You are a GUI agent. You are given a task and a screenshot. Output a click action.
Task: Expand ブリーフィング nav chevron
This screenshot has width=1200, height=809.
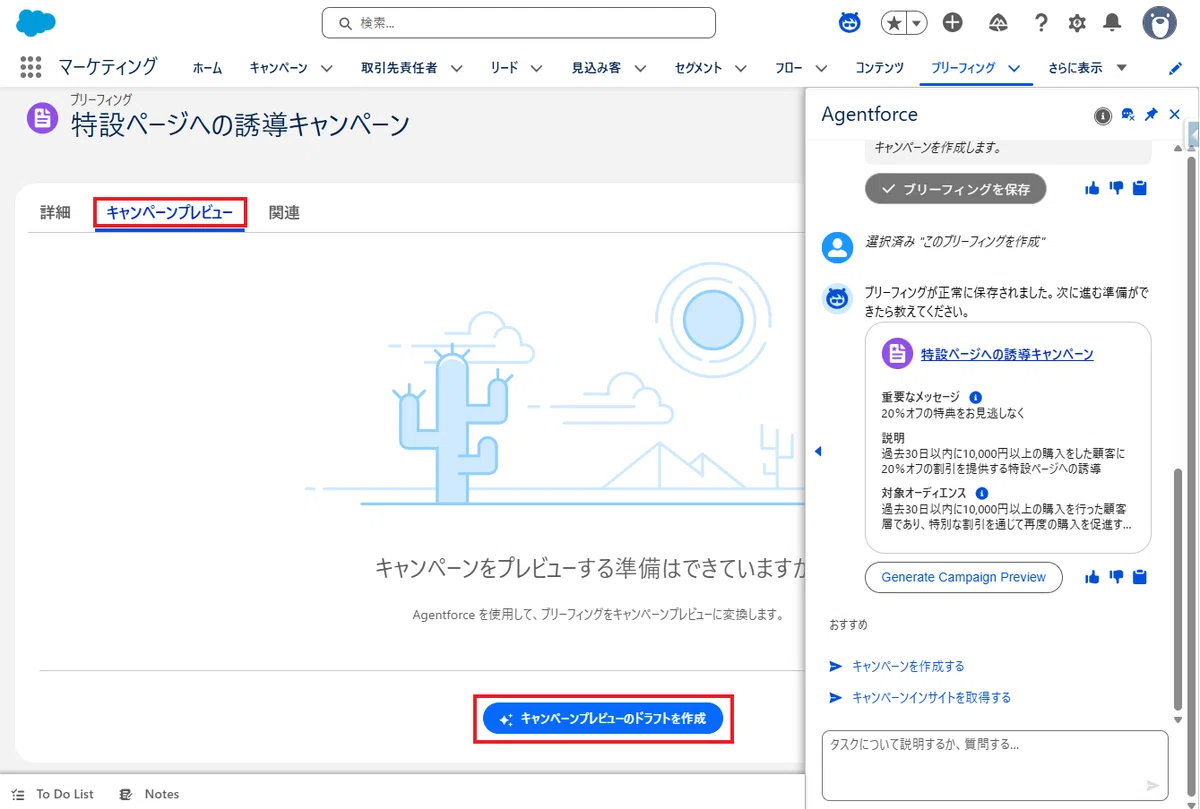point(1014,68)
